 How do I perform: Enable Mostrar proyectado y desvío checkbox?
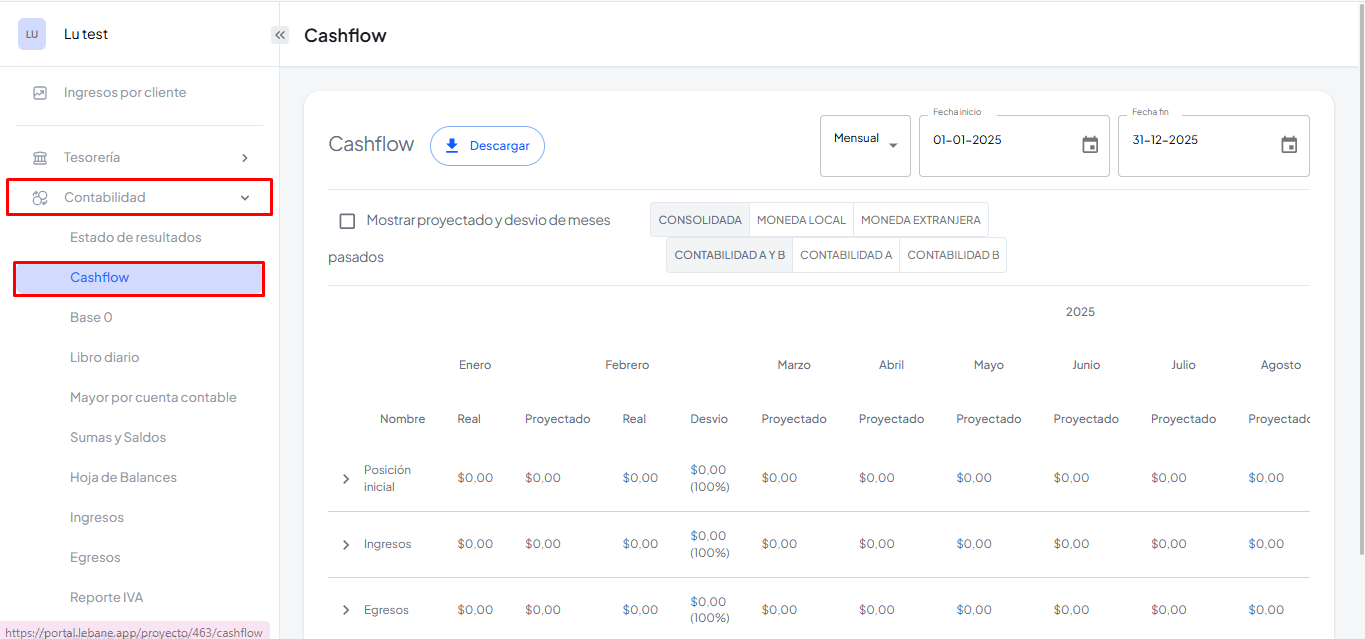coord(347,221)
